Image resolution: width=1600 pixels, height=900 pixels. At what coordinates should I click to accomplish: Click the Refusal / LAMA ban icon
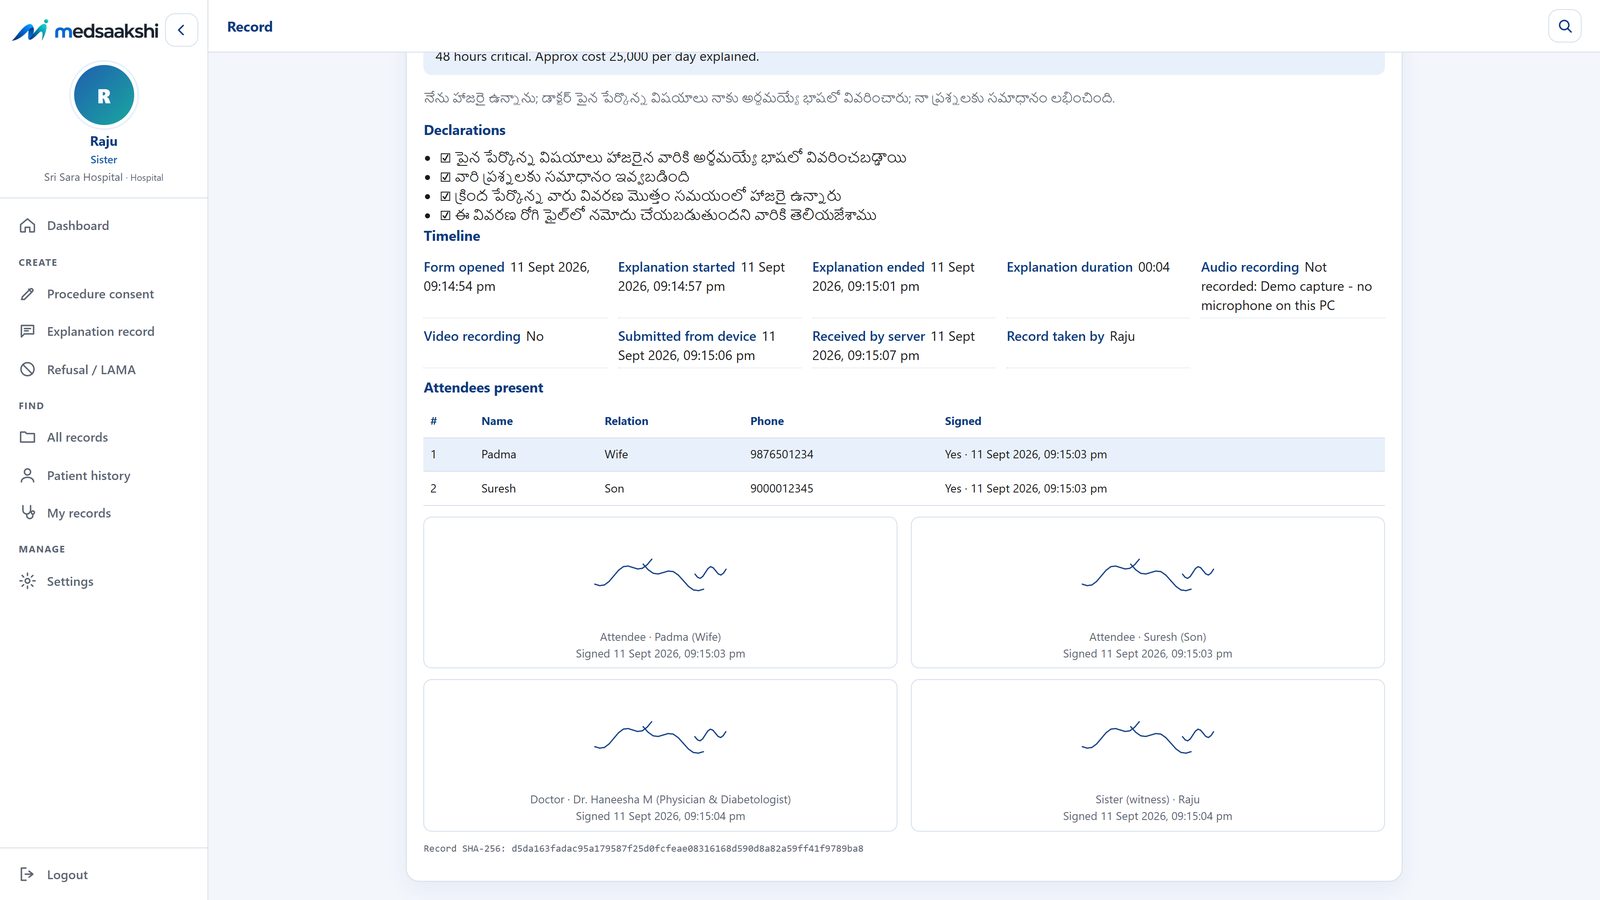[28, 369]
